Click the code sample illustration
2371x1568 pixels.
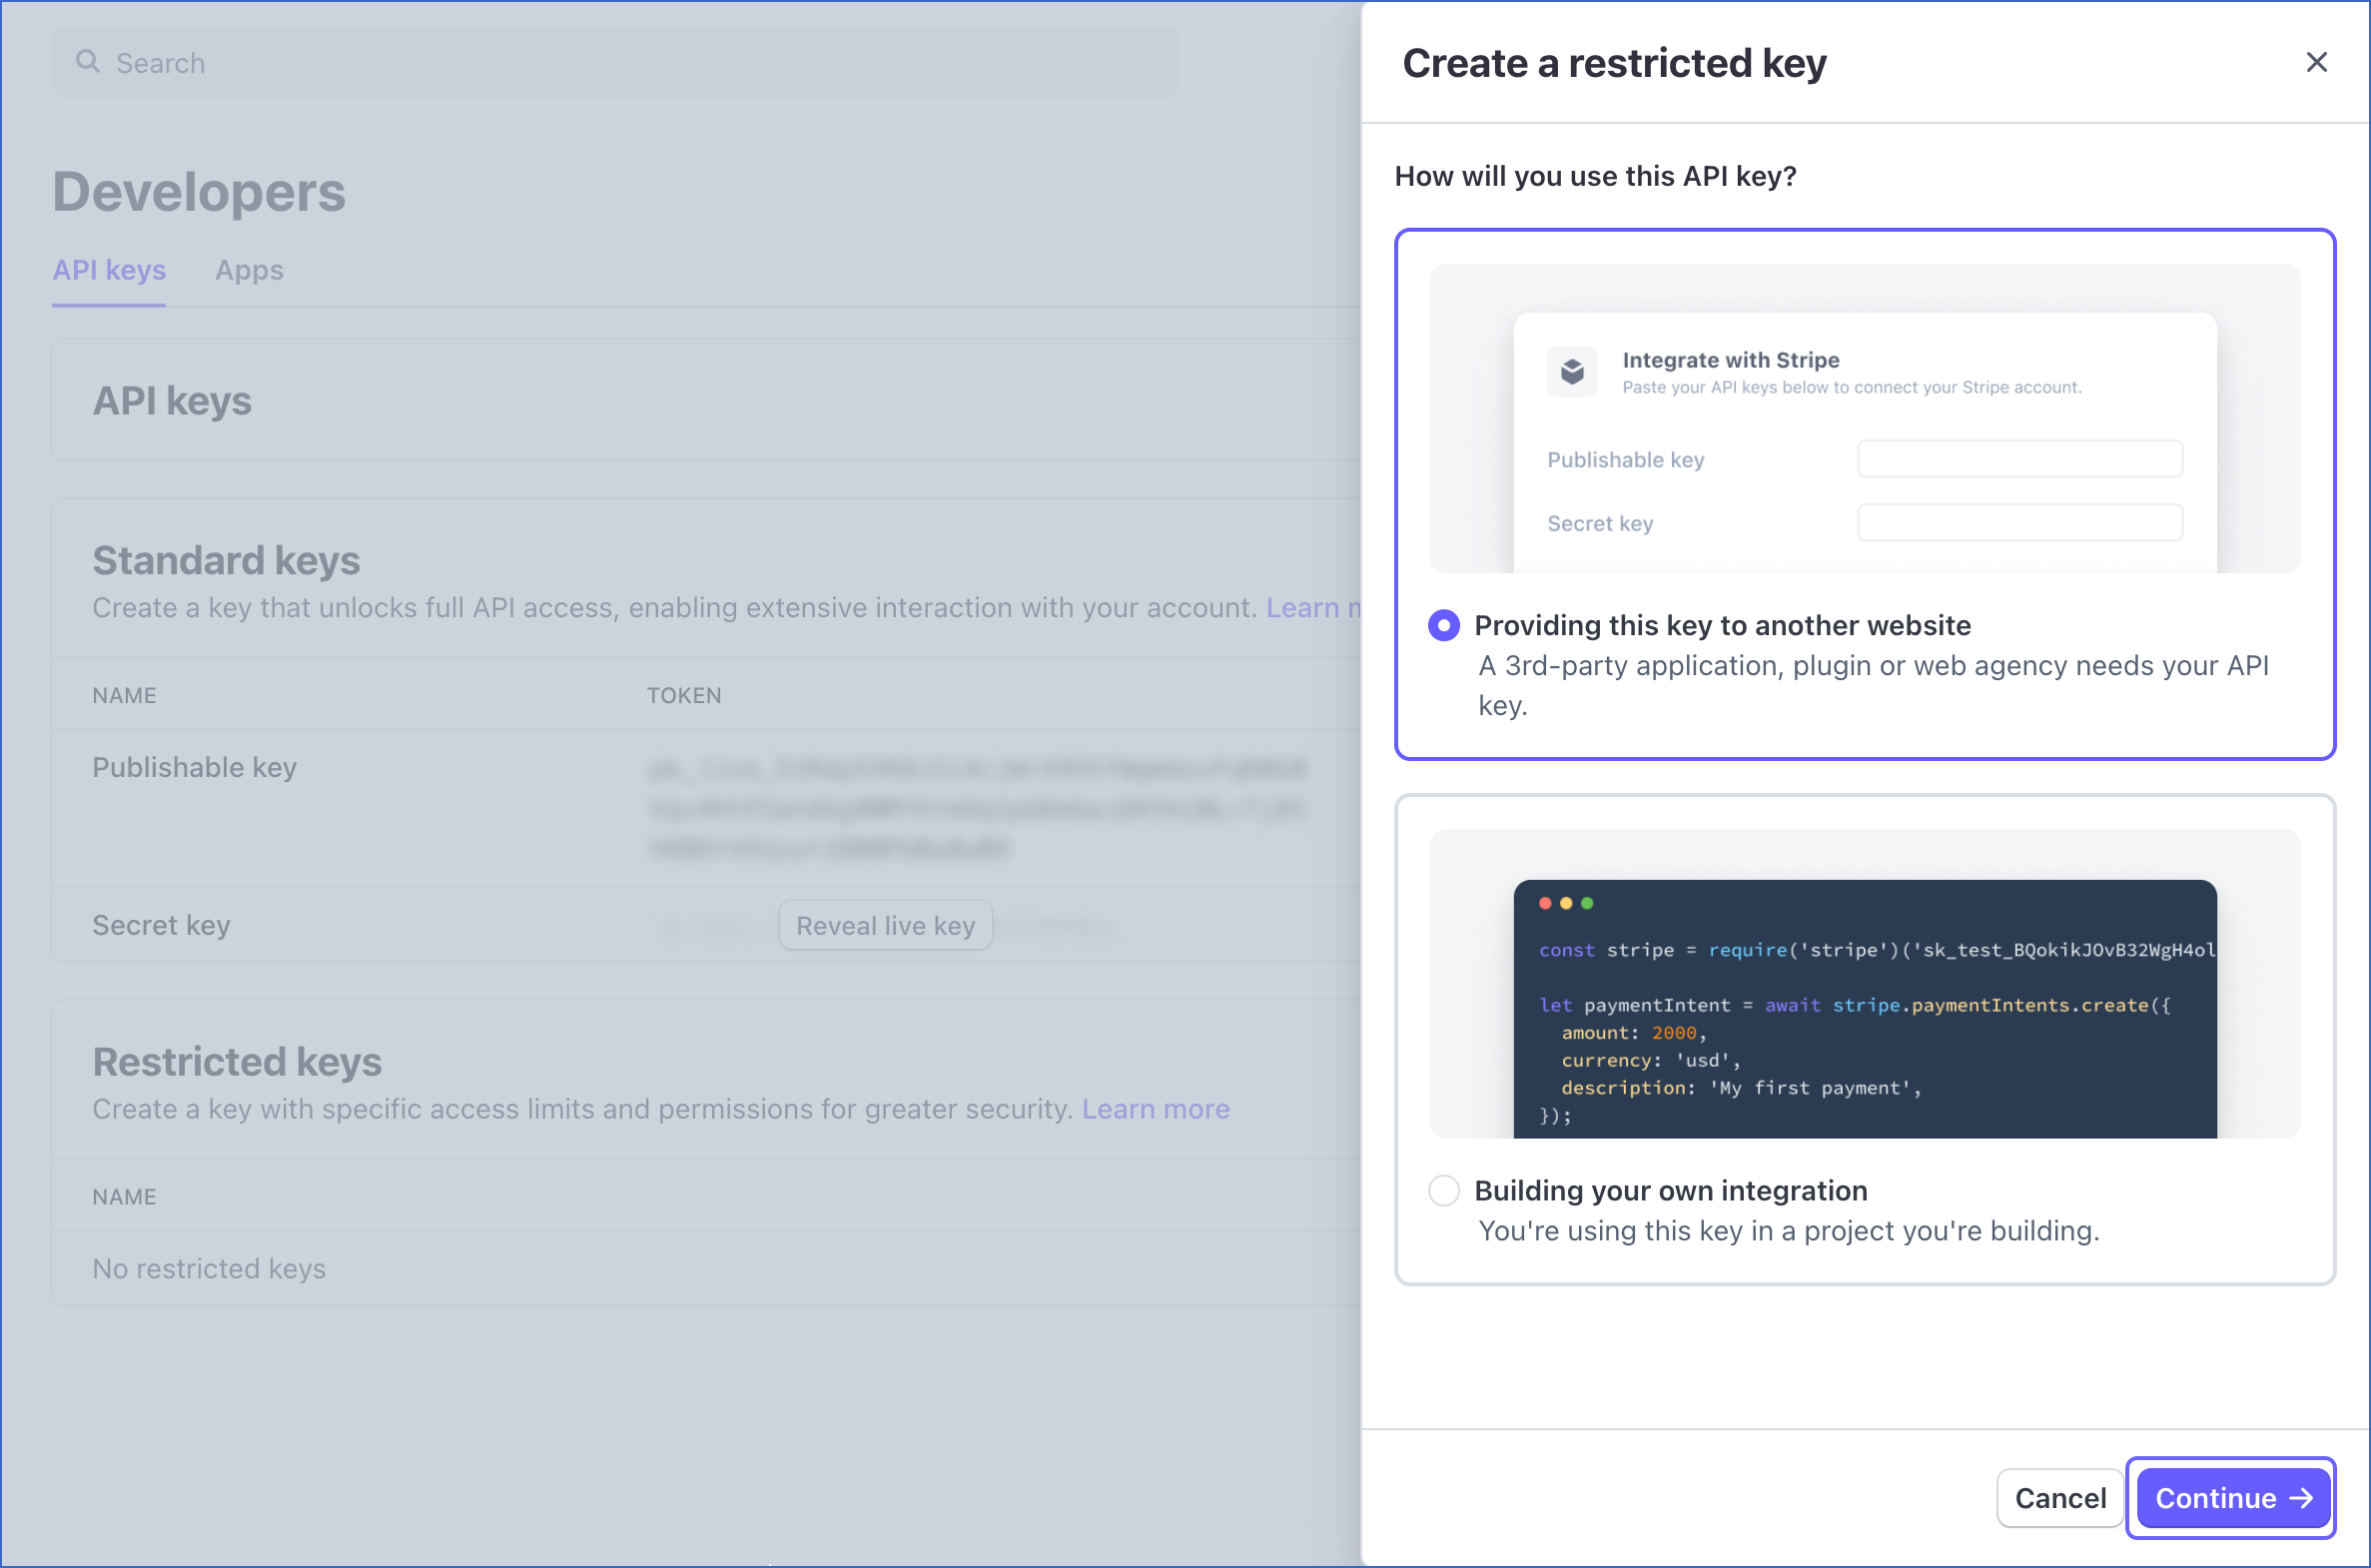(x=1865, y=983)
